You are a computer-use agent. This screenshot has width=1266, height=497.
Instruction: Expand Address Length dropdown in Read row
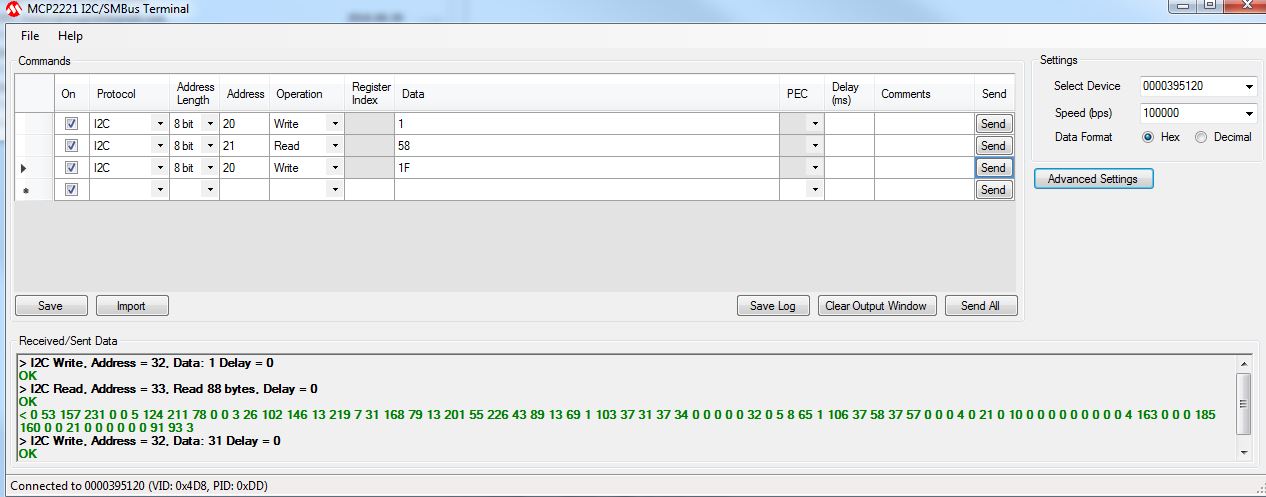click(x=210, y=146)
